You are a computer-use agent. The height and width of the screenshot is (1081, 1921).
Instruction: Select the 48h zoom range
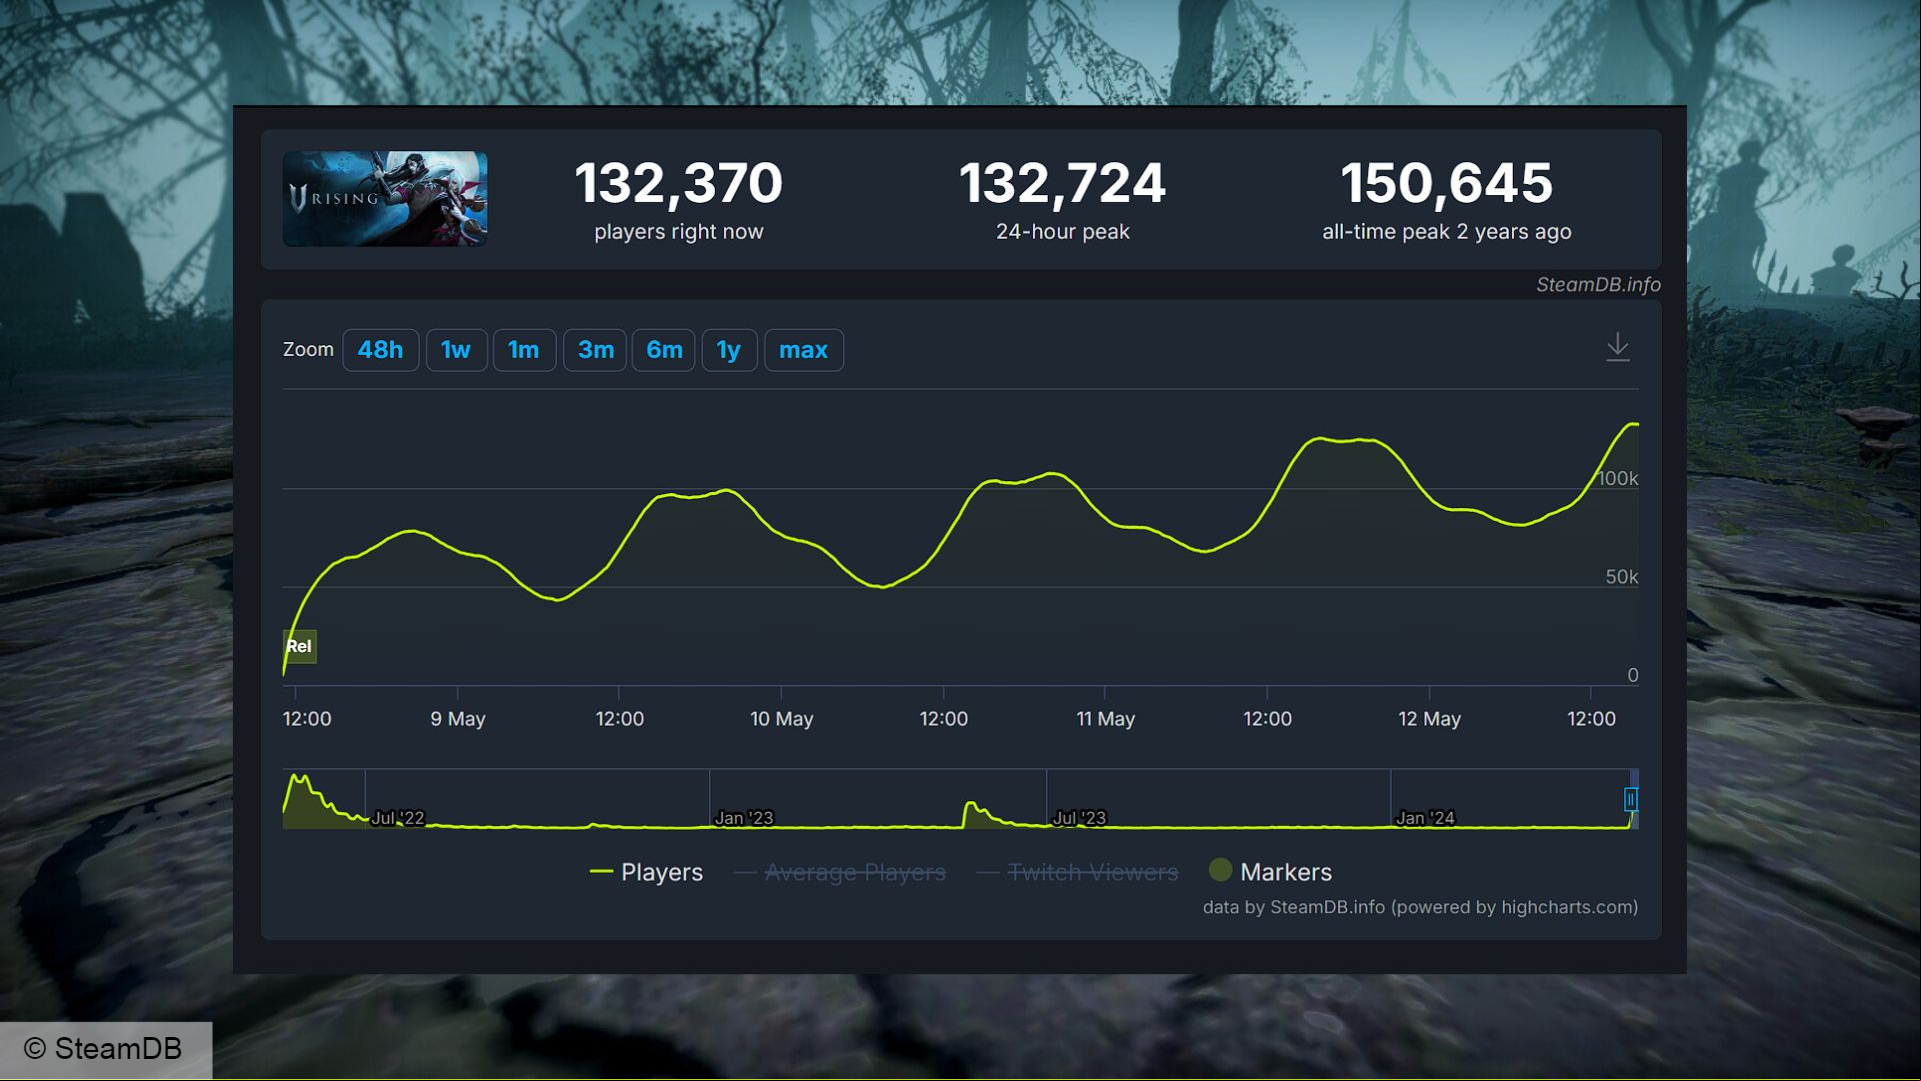pos(380,350)
